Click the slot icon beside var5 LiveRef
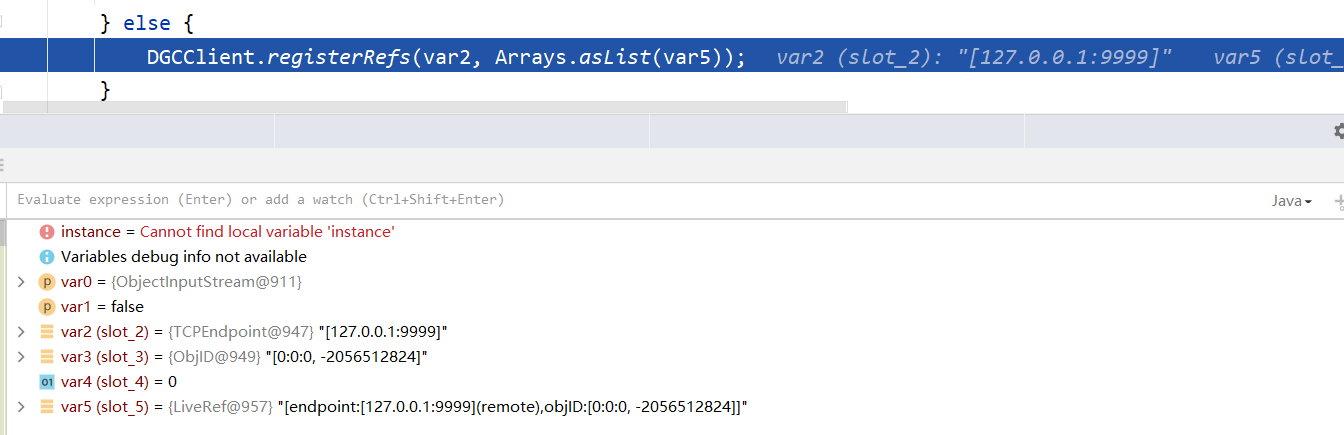The height and width of the screenshot is (435, 1344). (46, 407)
